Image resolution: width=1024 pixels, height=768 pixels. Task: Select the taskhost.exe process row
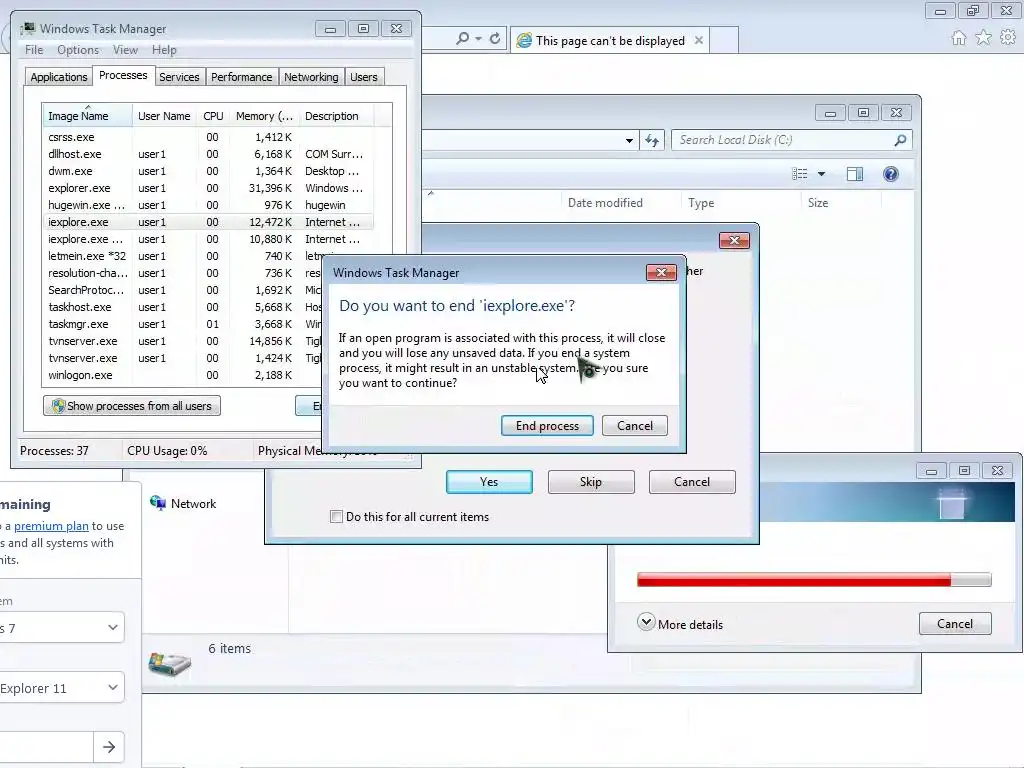coord(183,307)
